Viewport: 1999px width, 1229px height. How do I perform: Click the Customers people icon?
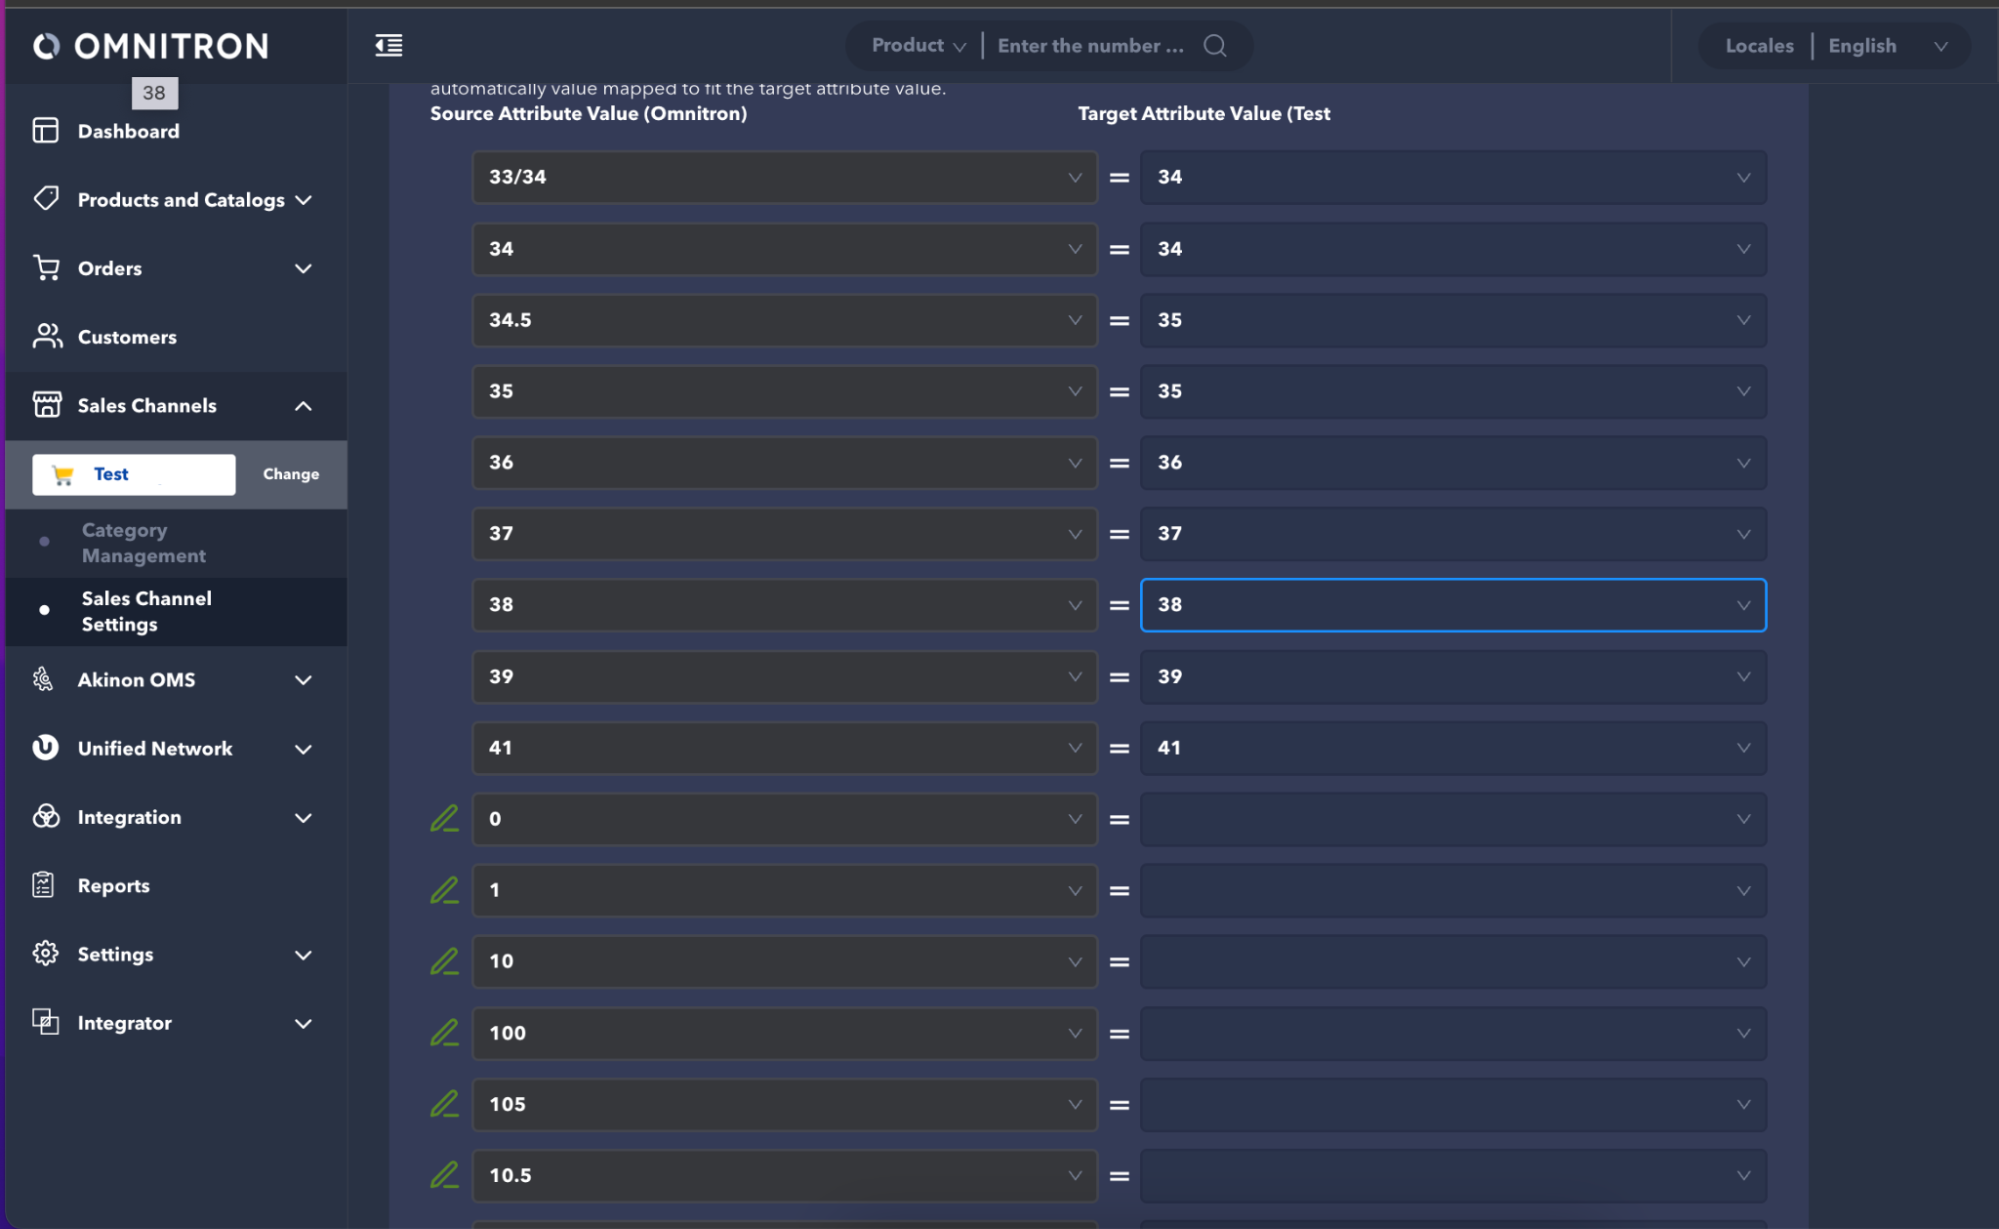(x=46, y=337)
